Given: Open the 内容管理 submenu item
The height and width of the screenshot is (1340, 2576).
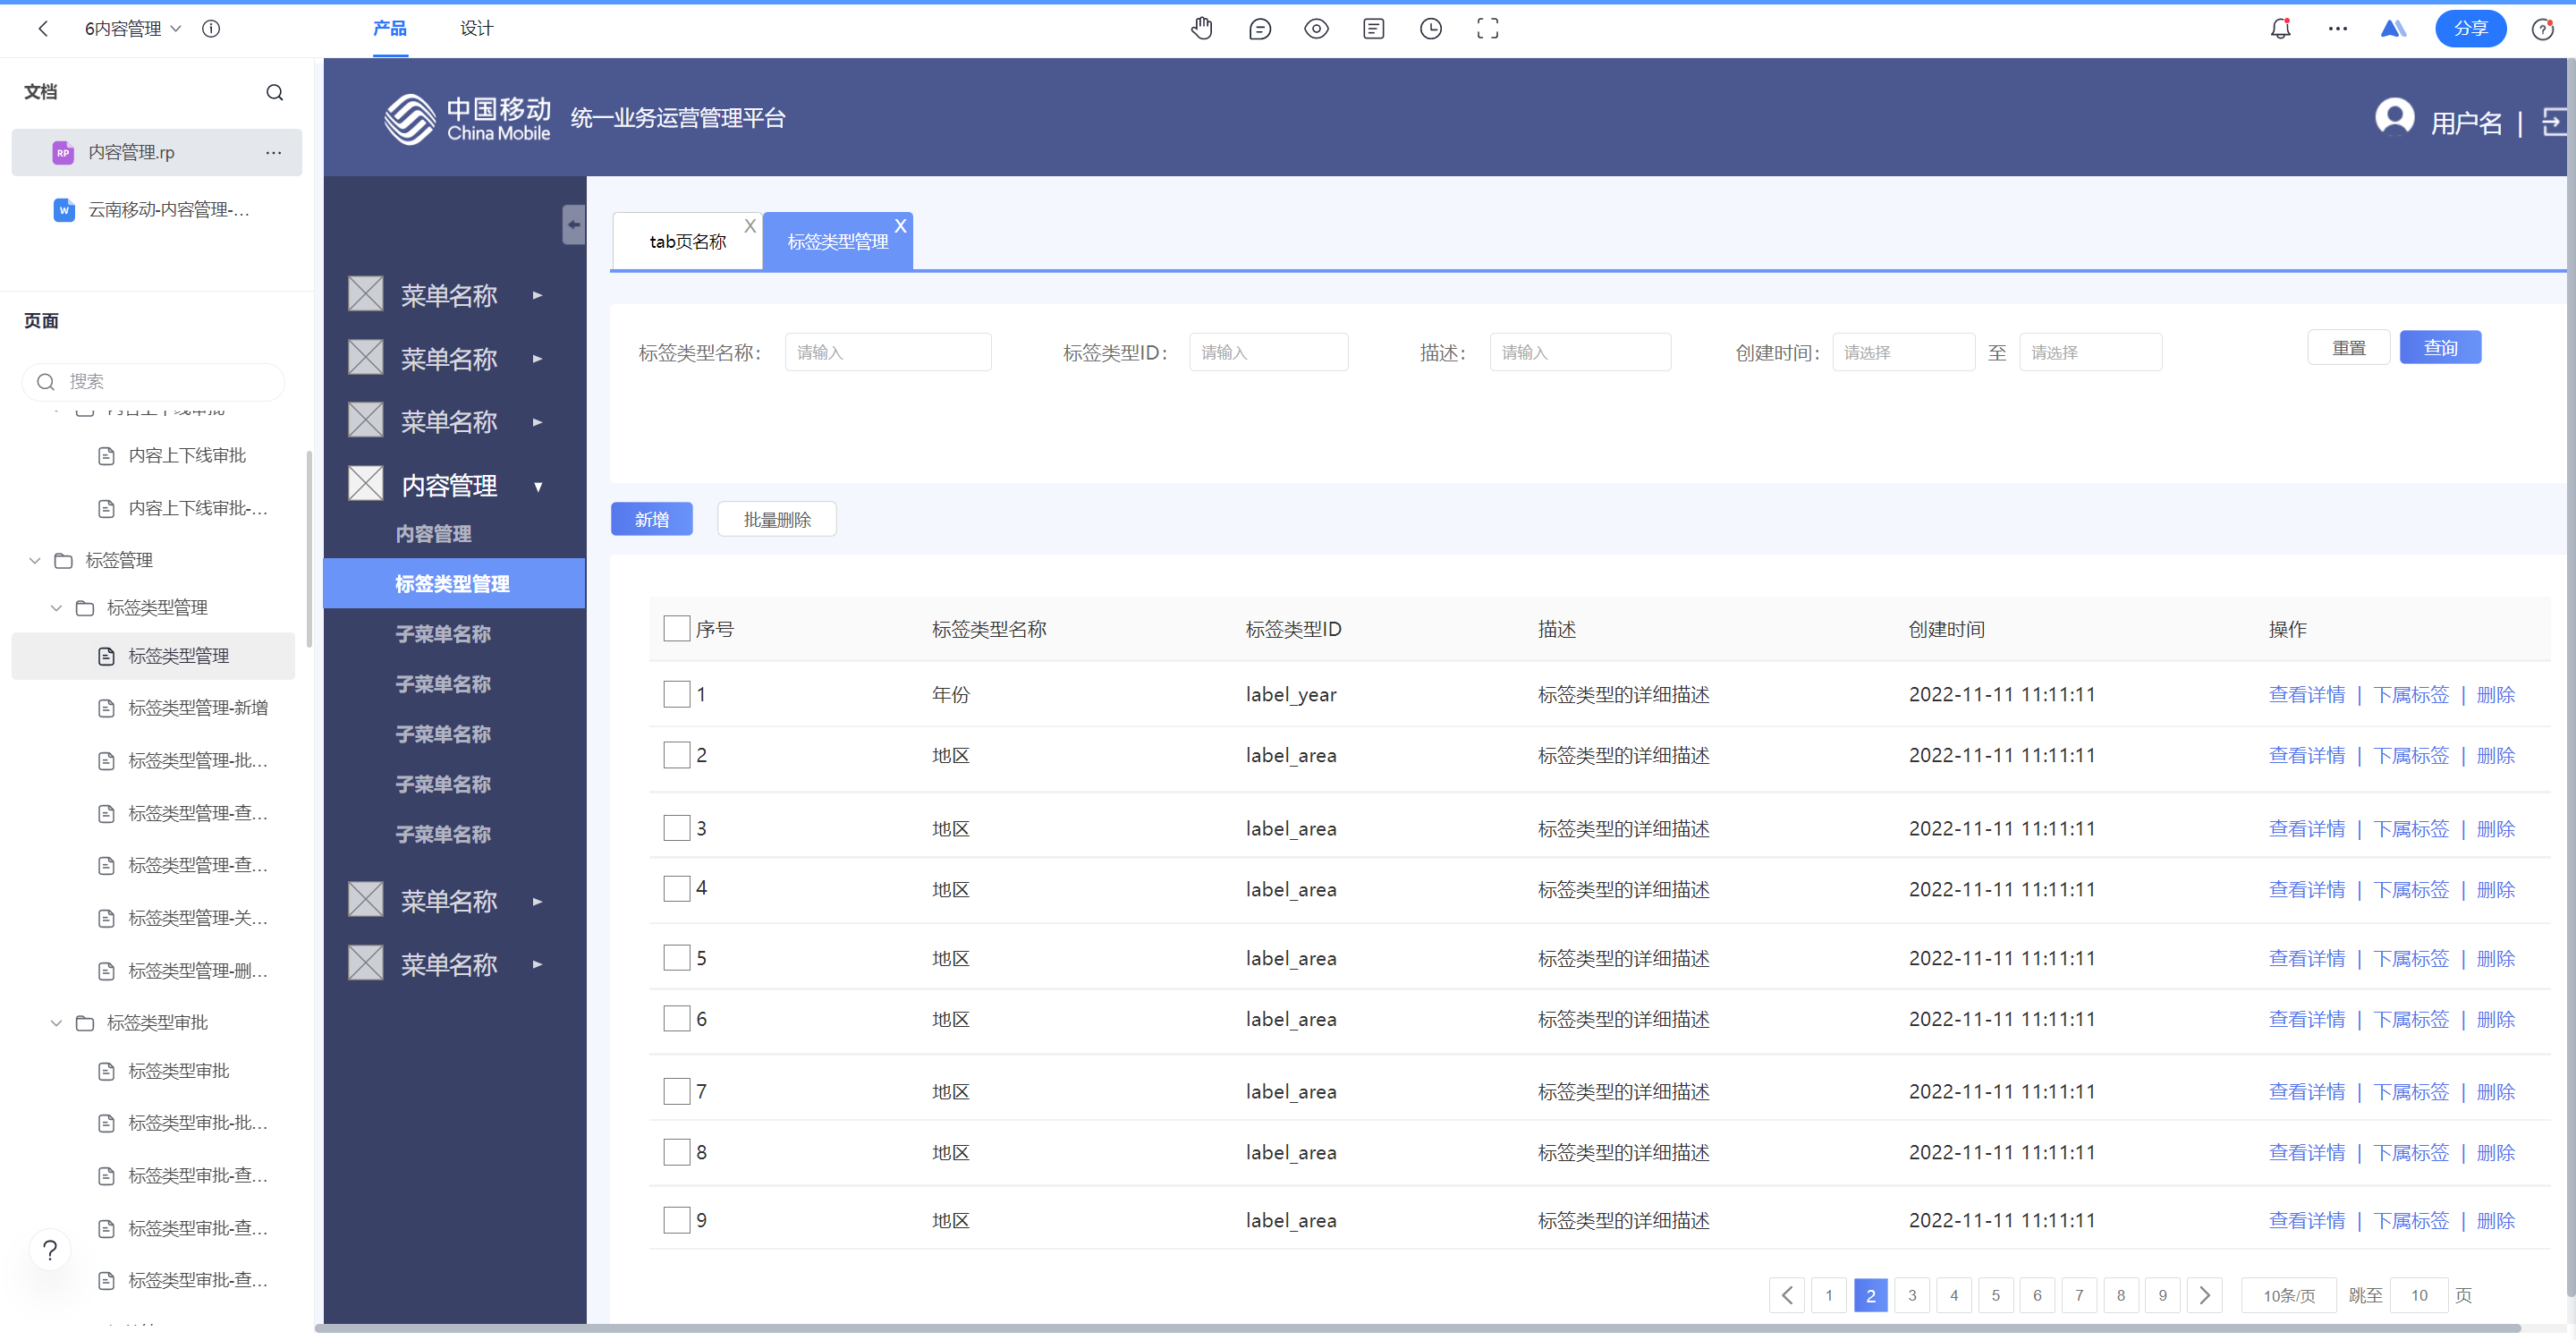Looking at the screenshot, I should coord(433,534).
